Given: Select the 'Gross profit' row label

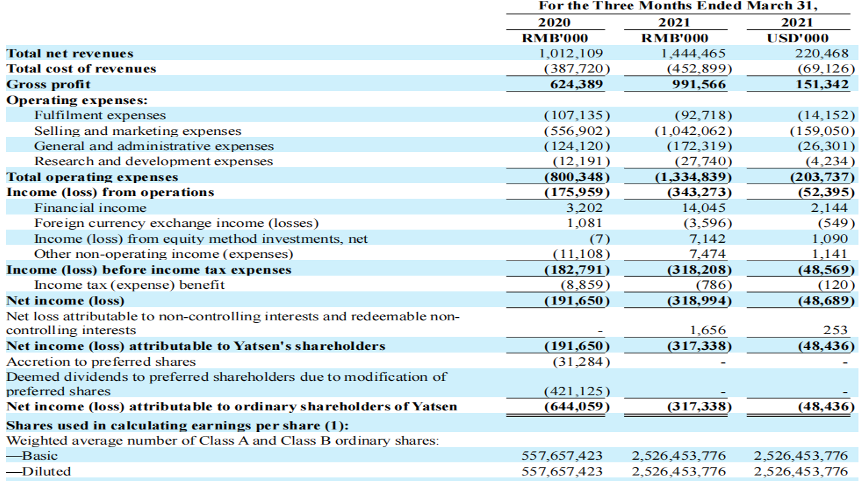Looking at the screenshot, I should click(x=48, y=84).
